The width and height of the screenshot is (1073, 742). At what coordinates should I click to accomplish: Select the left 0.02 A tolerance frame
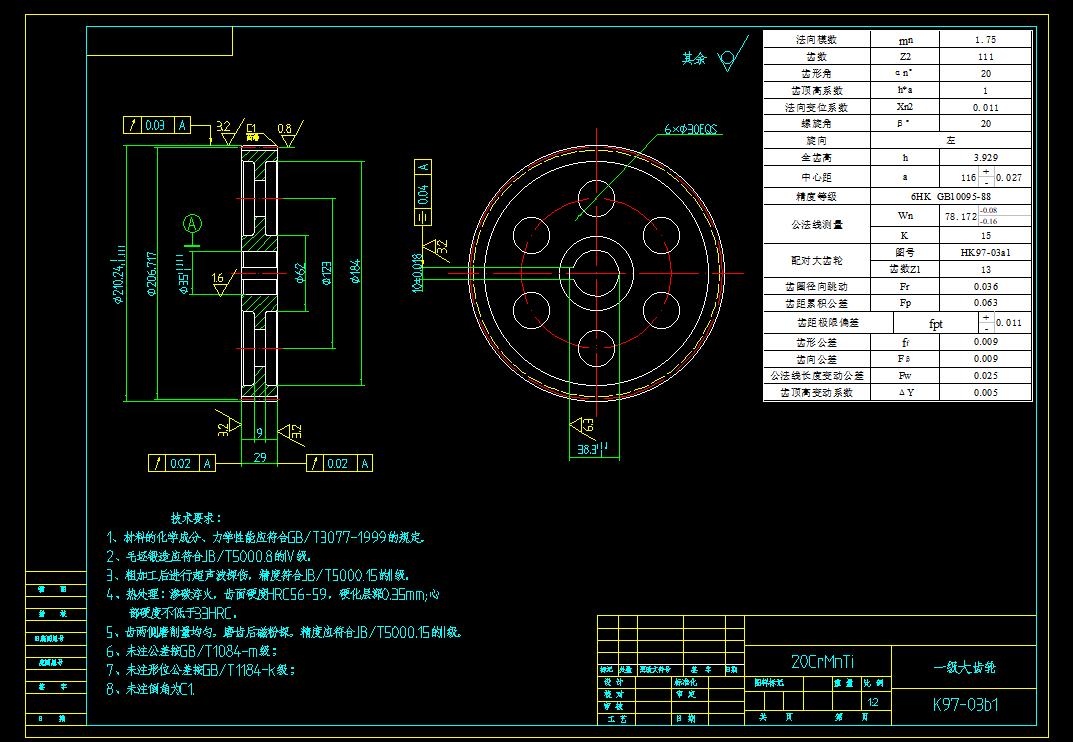[180, 463]
